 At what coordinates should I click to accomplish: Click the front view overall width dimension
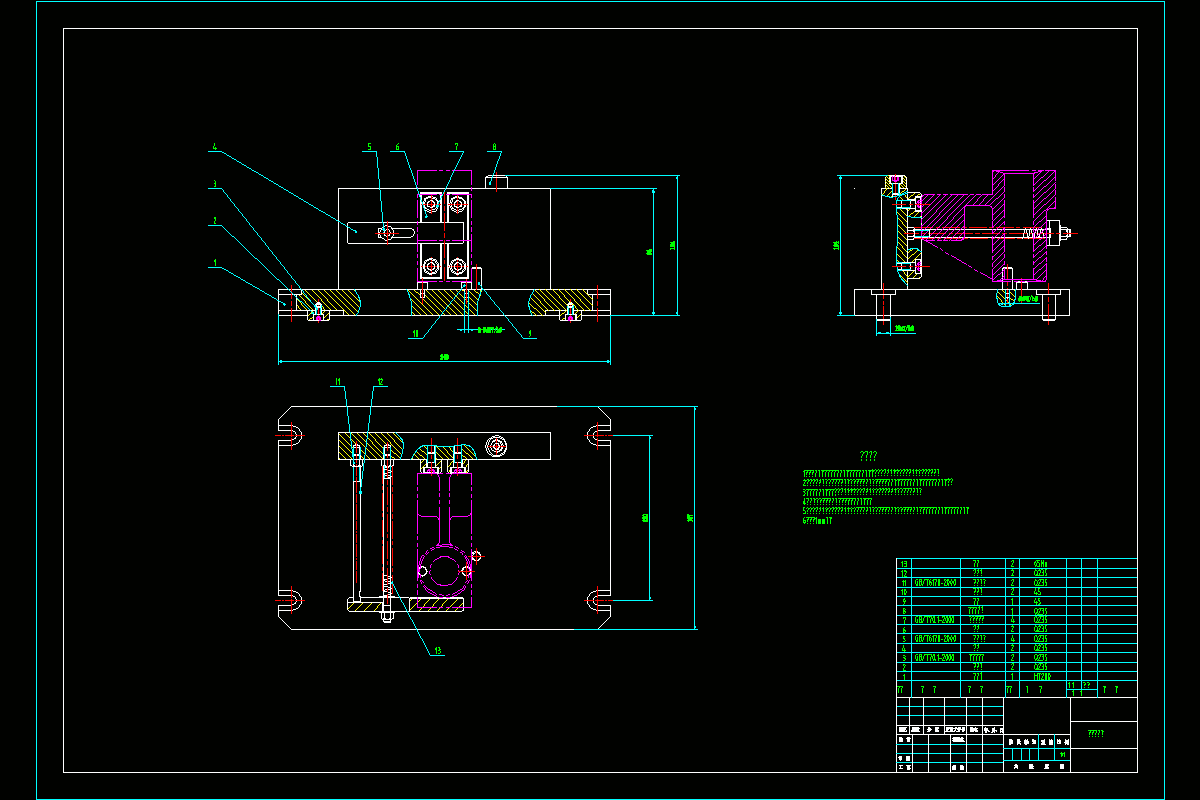(x=444, y=357)
